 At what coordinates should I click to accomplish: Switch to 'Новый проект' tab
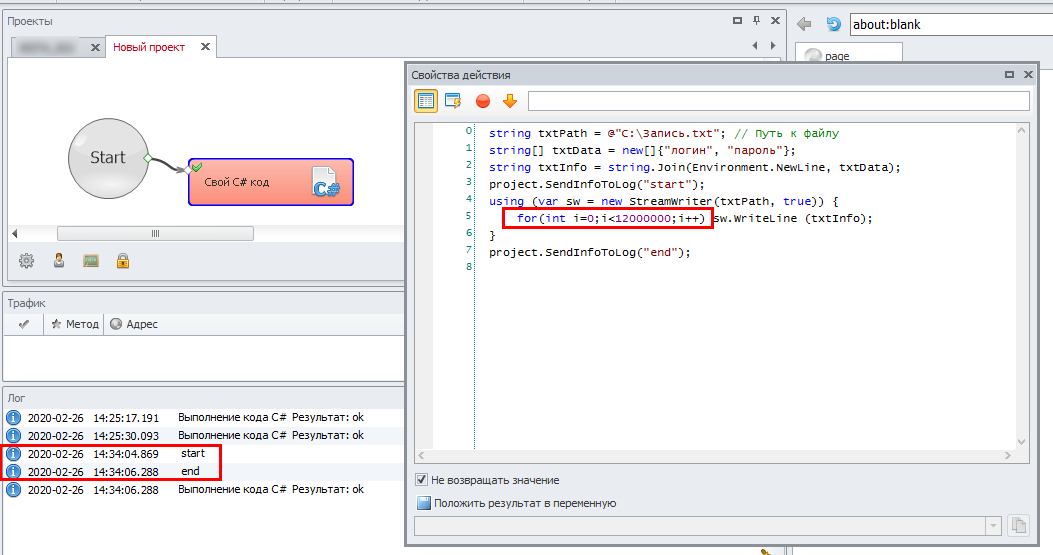(148, 47)
